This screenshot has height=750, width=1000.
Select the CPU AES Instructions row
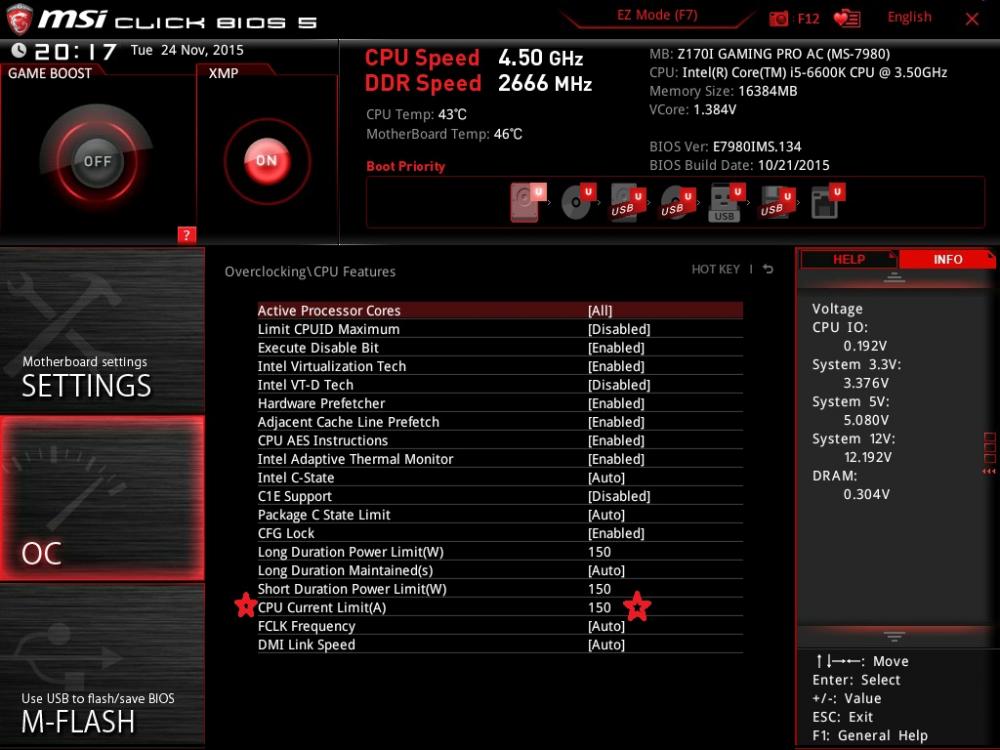click(x=500, y=440)
